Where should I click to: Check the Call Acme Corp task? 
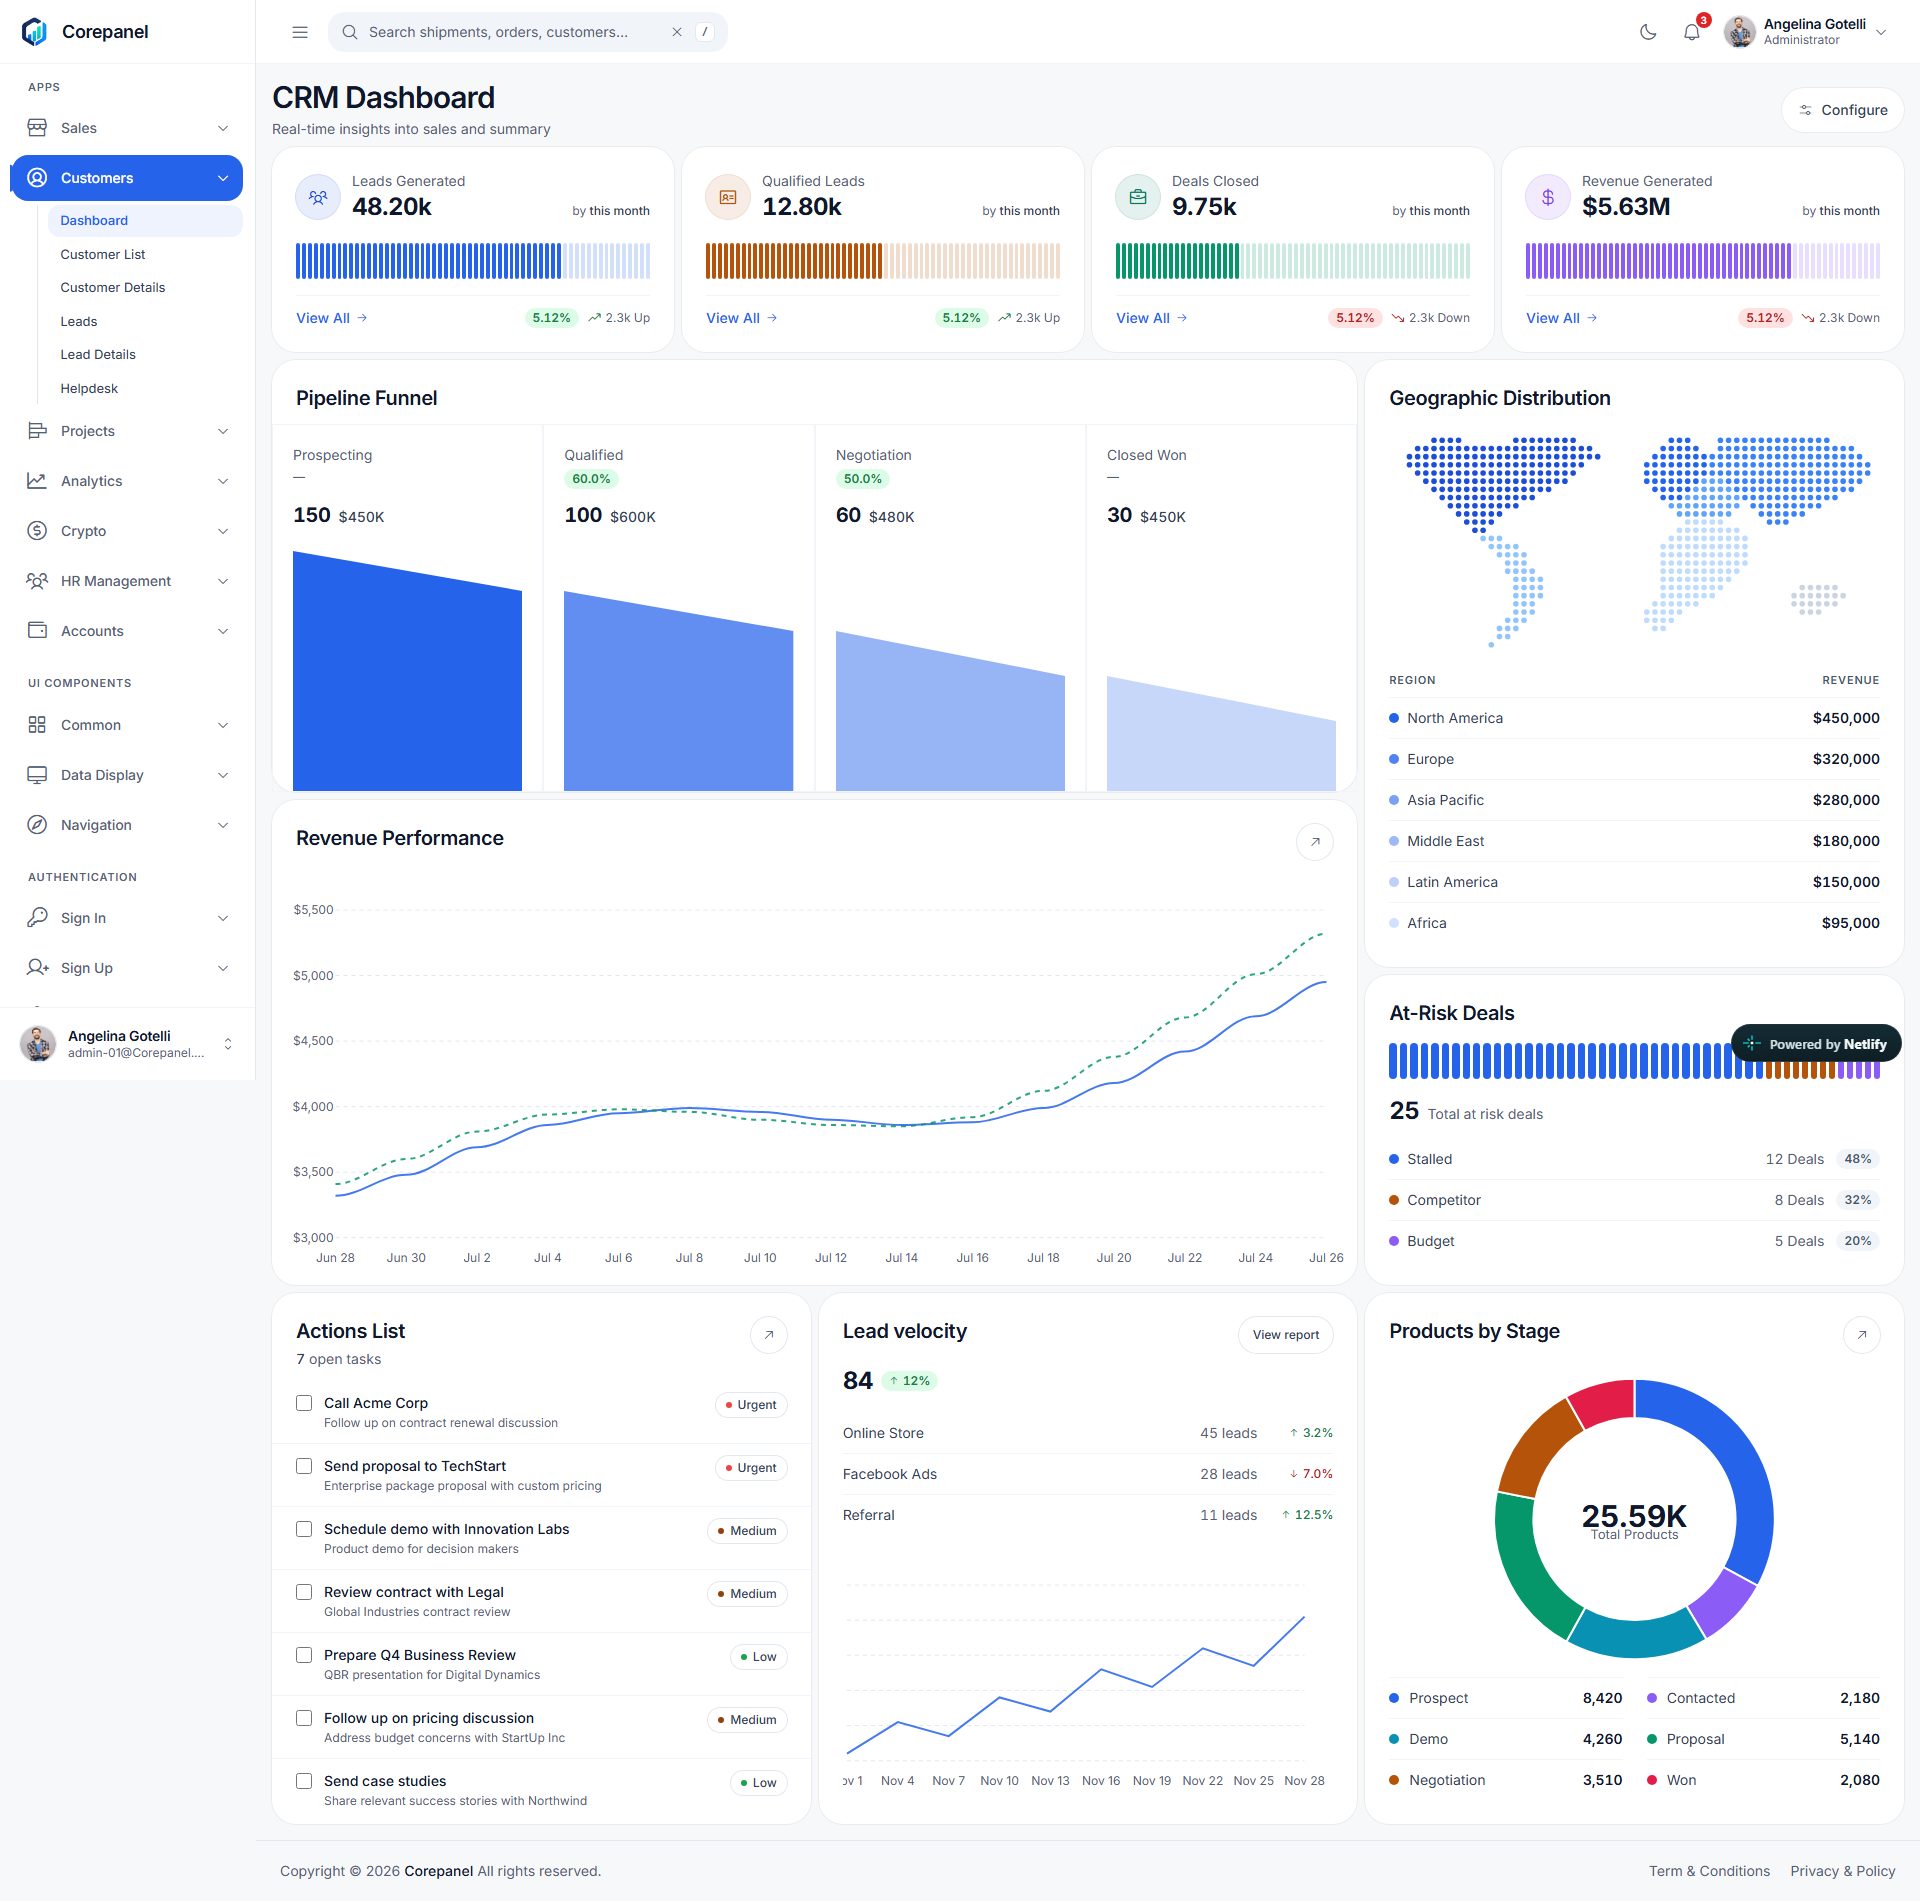pos(304,1403)
